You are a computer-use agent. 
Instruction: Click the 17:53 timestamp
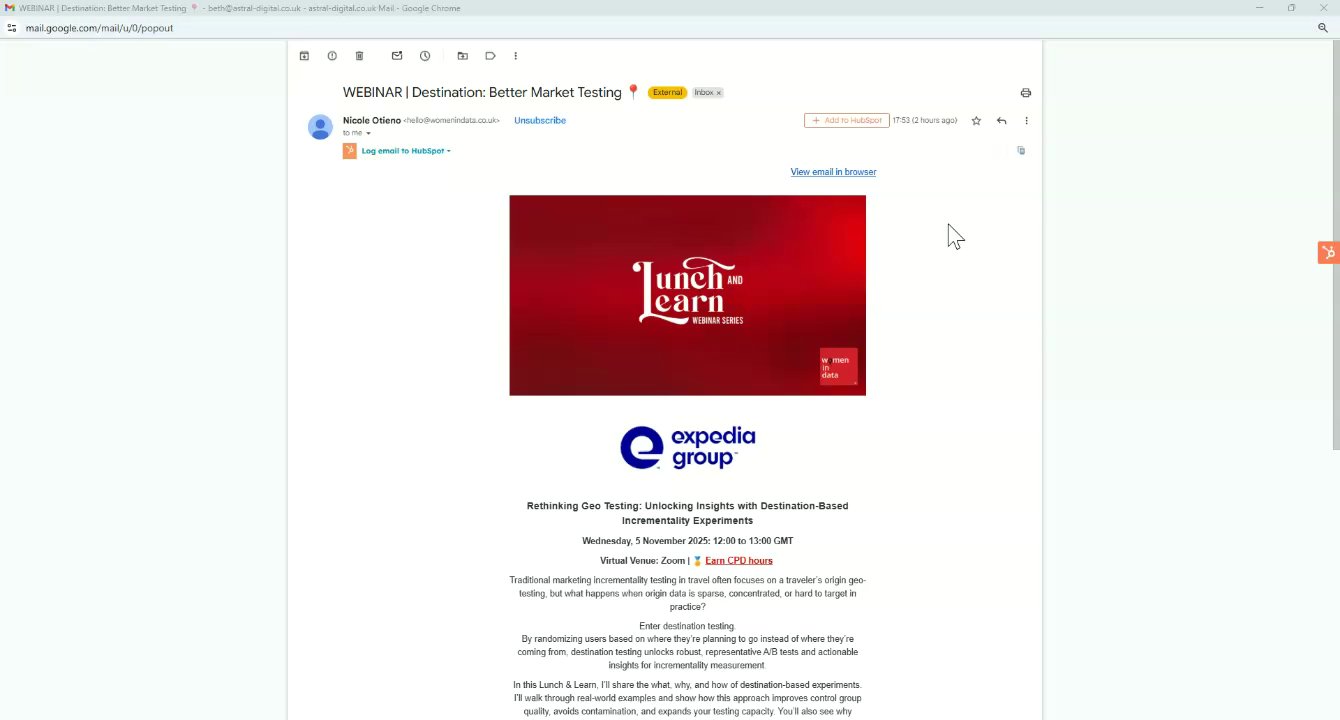pyautogui.click(x=924, y=120)
